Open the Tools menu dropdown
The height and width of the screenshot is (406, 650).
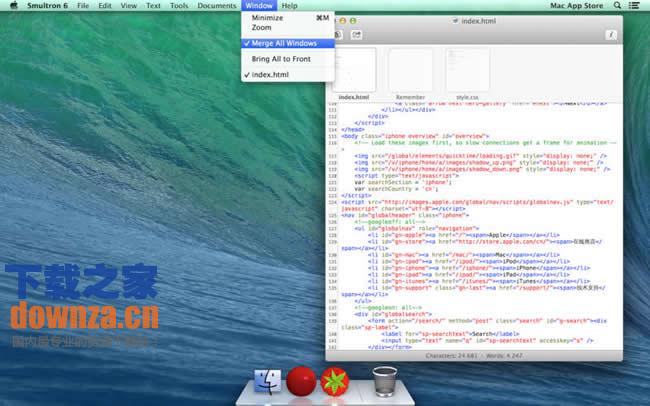[x=179, y=6]
